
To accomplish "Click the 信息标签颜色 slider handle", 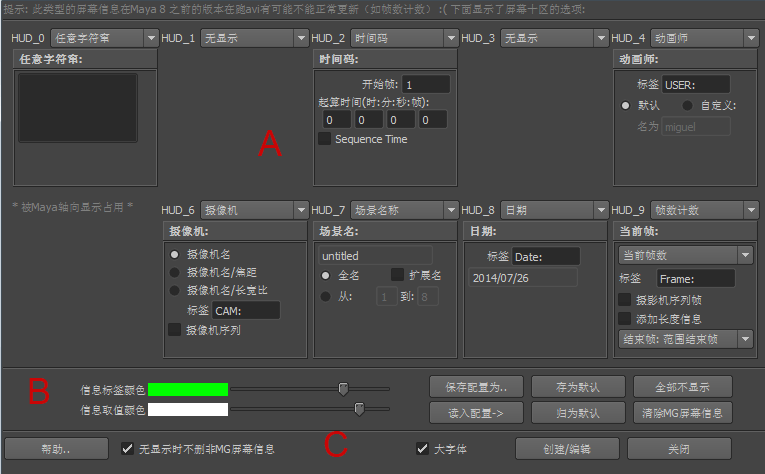I will [343, 389].
